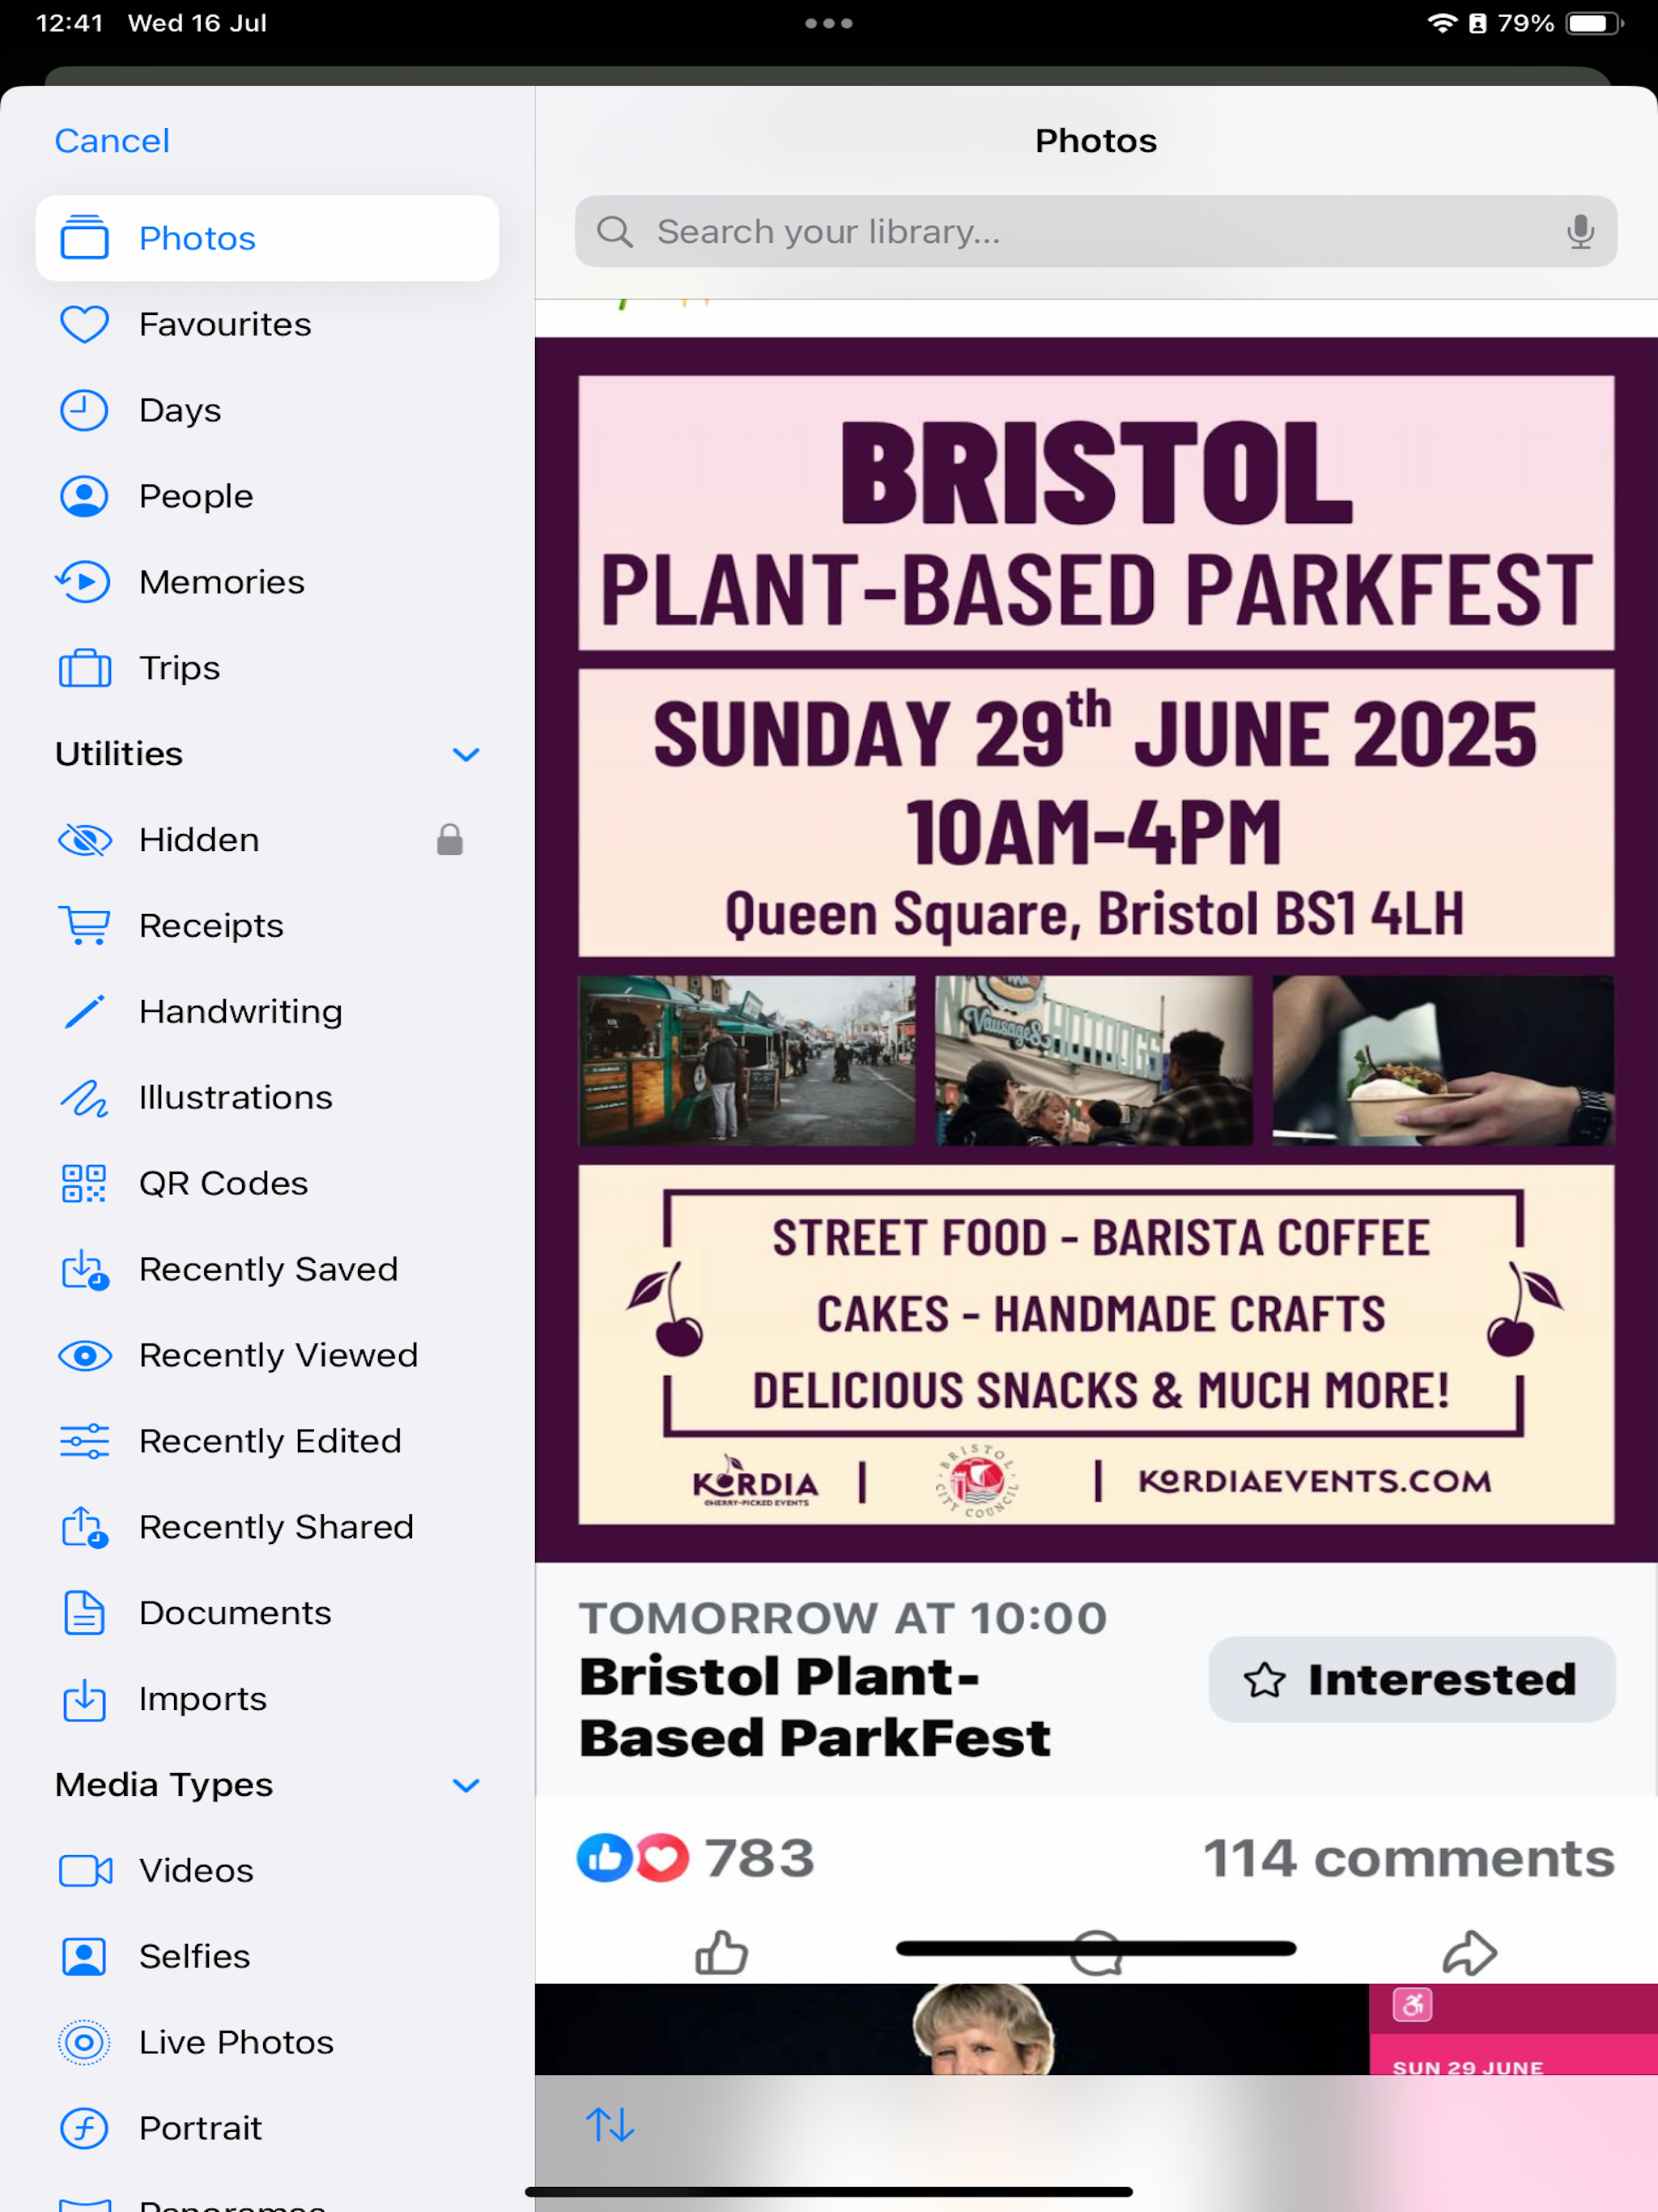Screen dimensions: 1658x2212
Task: Open the Selfies media type label
Action: point(195,1957)
